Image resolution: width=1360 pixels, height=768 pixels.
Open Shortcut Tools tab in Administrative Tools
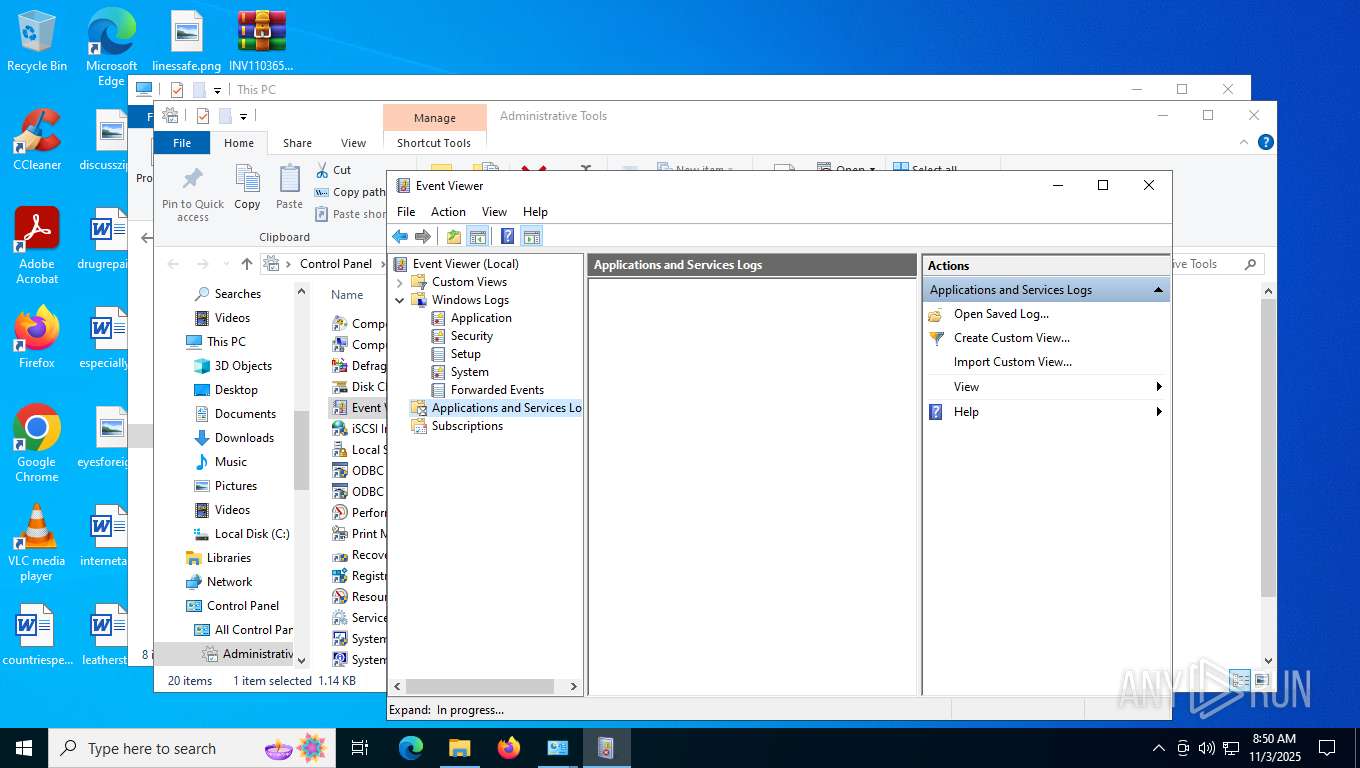coord(433,143)
